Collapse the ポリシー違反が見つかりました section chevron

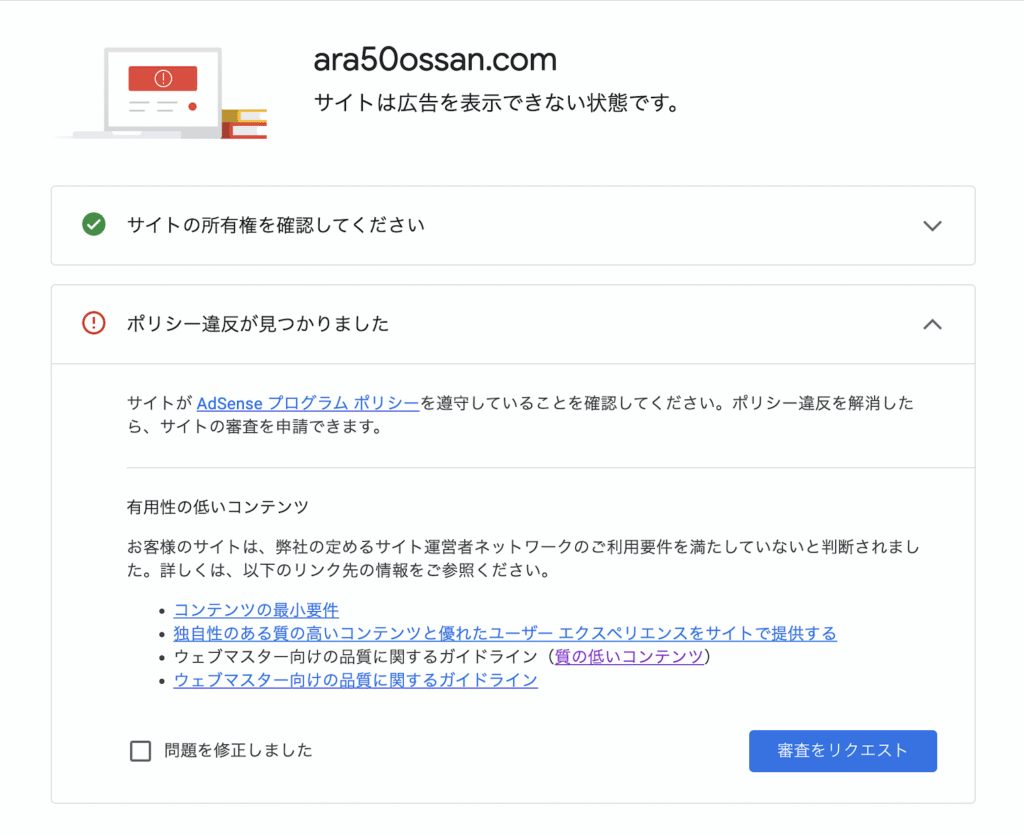[x=932, y=324]
